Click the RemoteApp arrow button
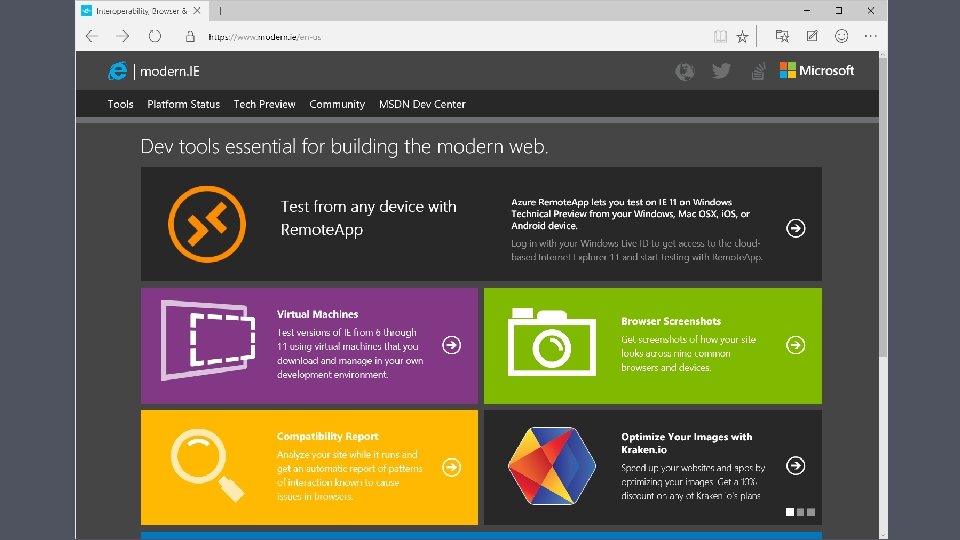Image resolution: width=960 pixels, height=540 pixels. [x=795, y=228]
